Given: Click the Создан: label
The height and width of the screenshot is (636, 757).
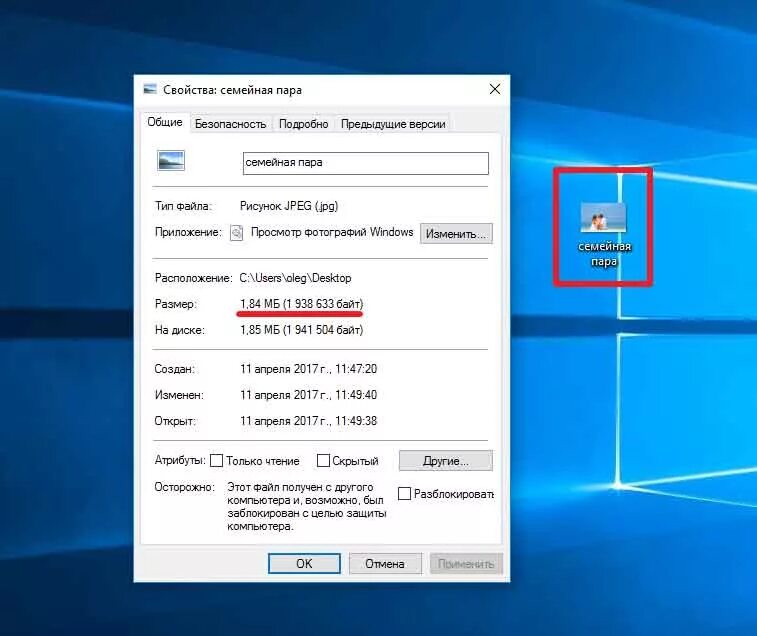Looking at the screenshot, I should tap(174, 369).
